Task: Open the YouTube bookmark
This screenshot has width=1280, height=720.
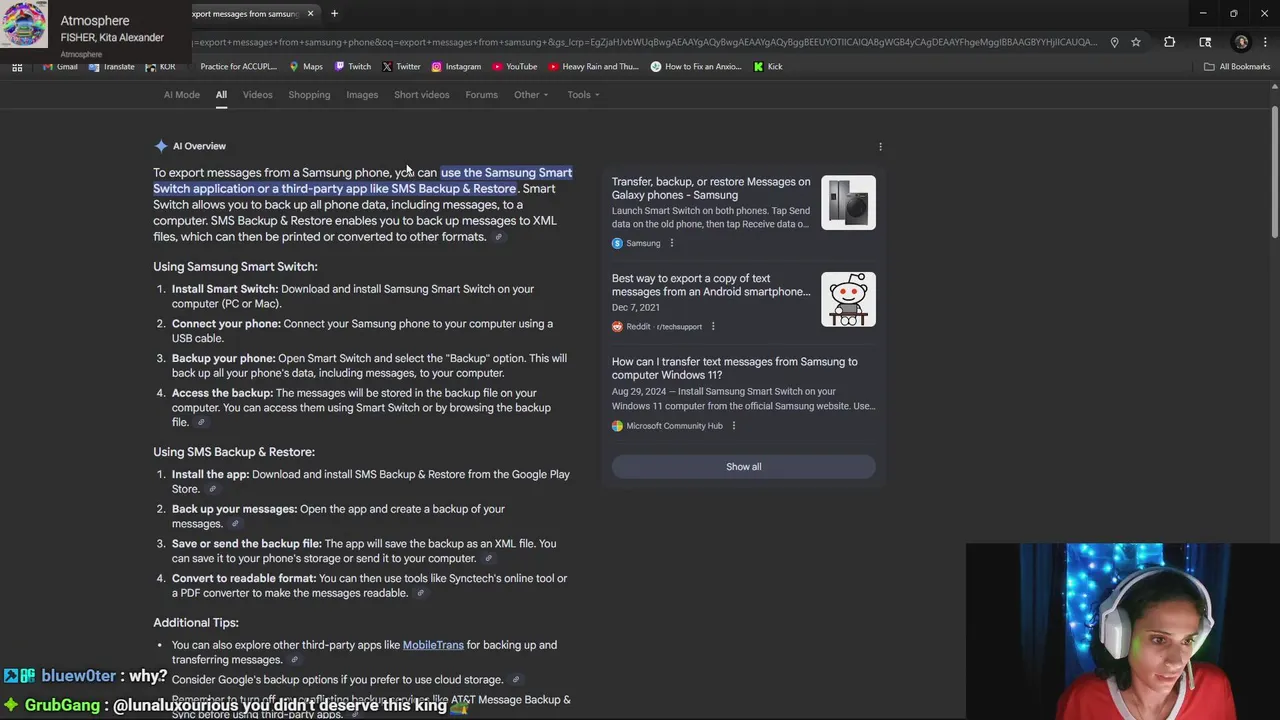Action: pyautogui.click(x=514, y=67)
